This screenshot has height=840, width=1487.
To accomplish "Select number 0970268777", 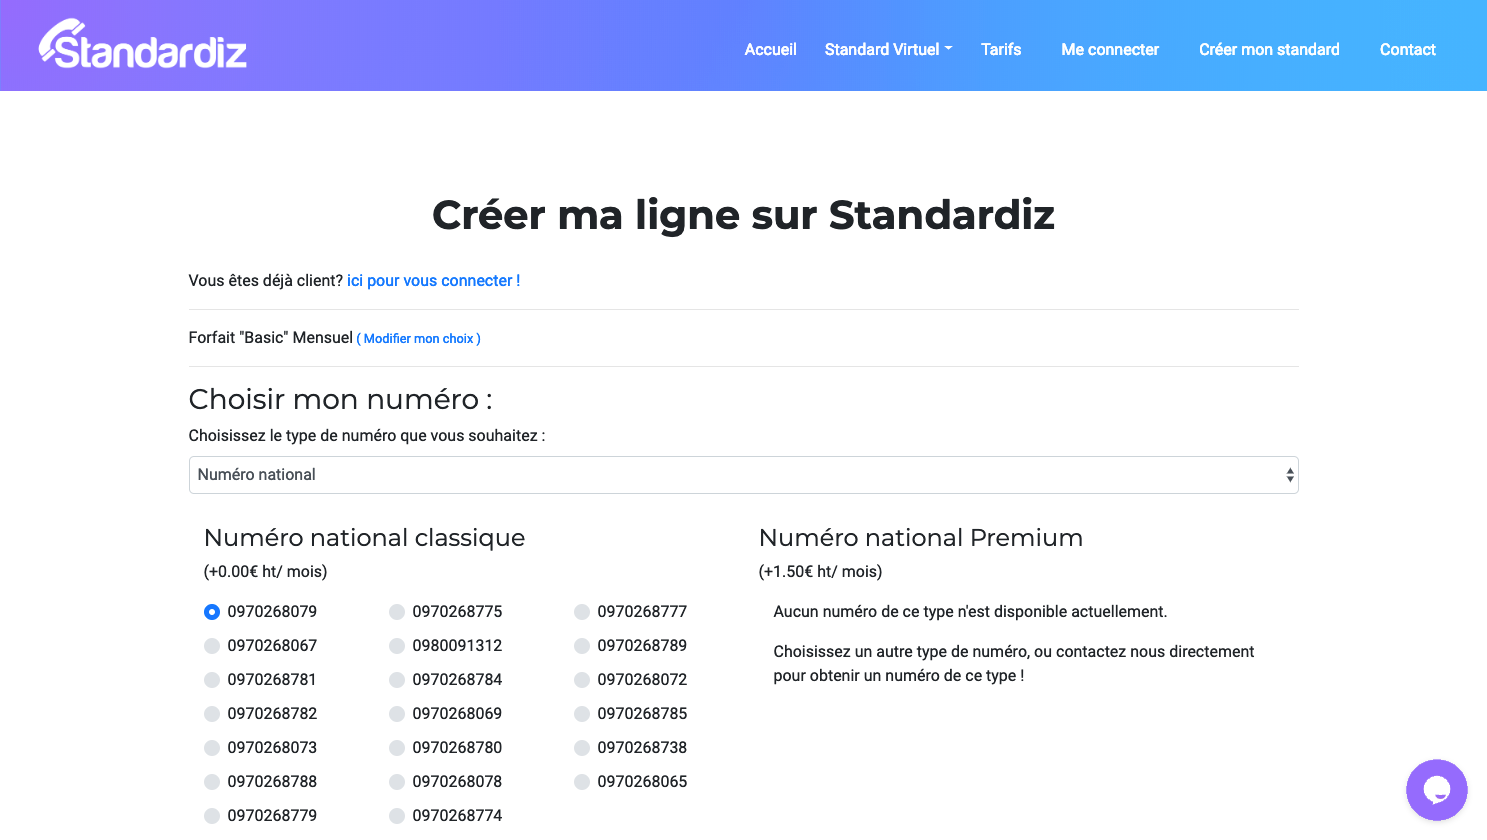I will coord(582,612).
